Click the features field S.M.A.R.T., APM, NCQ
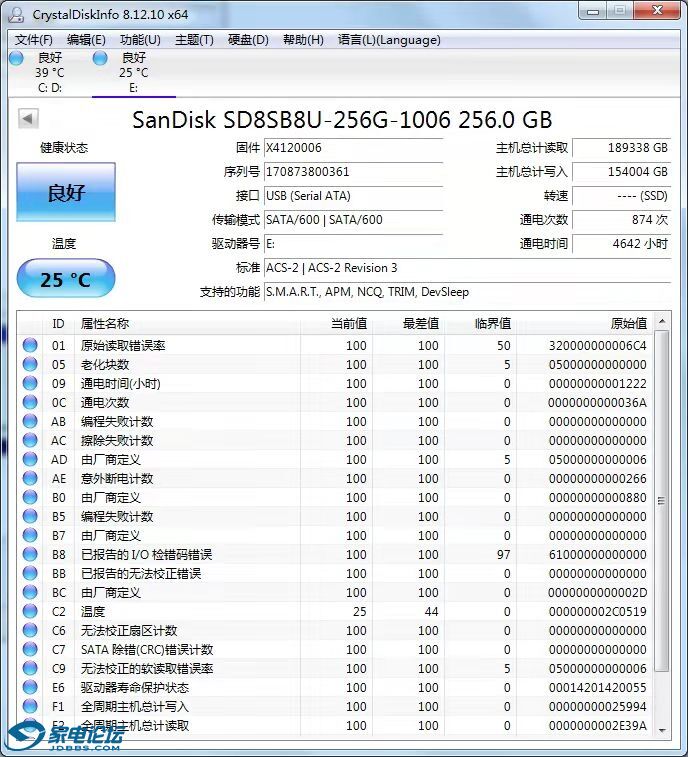This screenshot has height=757, width=688. tap(467, 292)
